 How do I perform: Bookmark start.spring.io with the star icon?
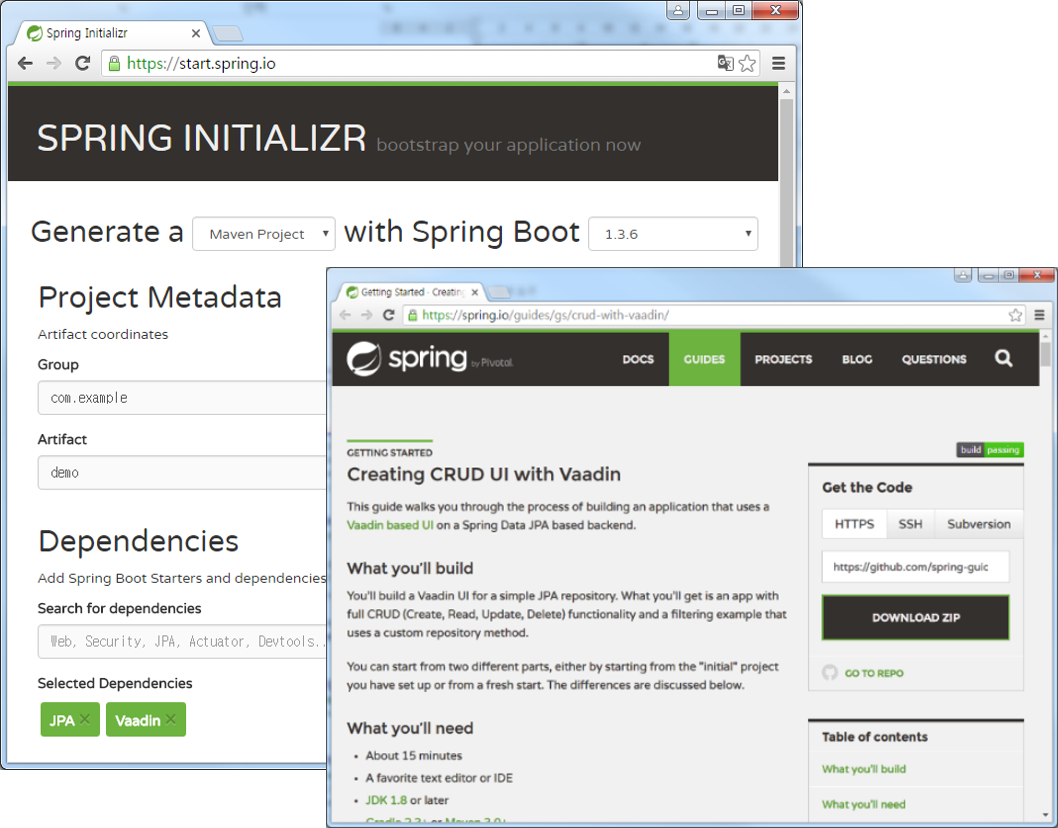(x=747, y=63)
